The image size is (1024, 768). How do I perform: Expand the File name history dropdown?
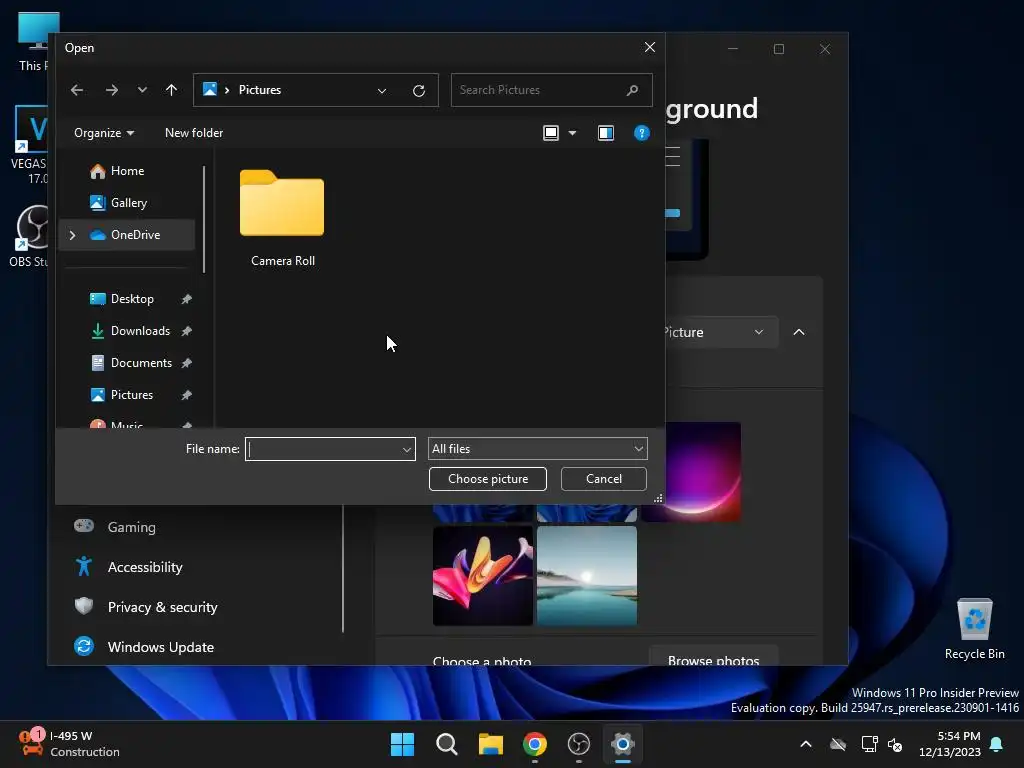pos(407,449)
